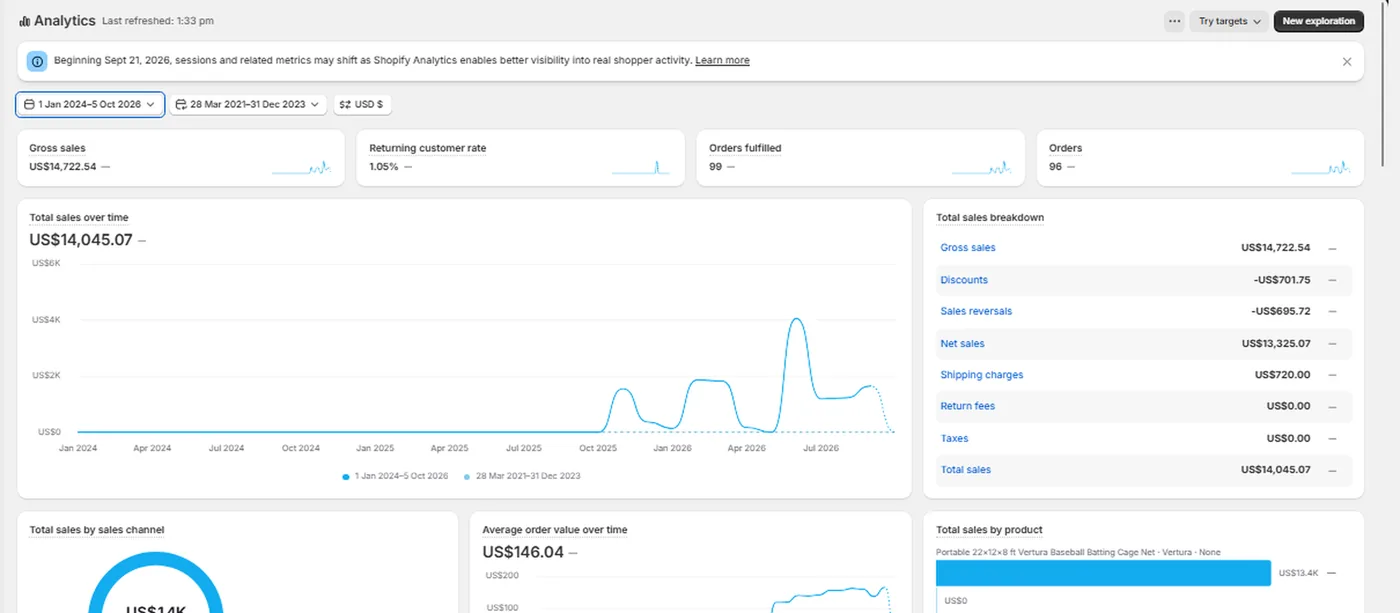Open the Try targets dropdown
Viewport: 1400px width, 613px height.
tap(1229, 21)
